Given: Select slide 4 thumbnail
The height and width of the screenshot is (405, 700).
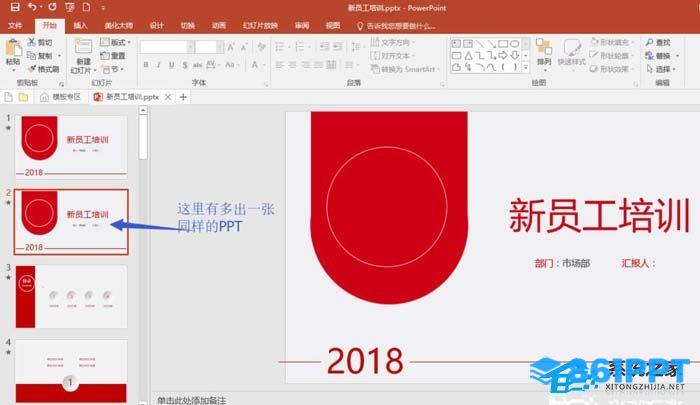Looking at the screenshot, I should click(71, 371).
